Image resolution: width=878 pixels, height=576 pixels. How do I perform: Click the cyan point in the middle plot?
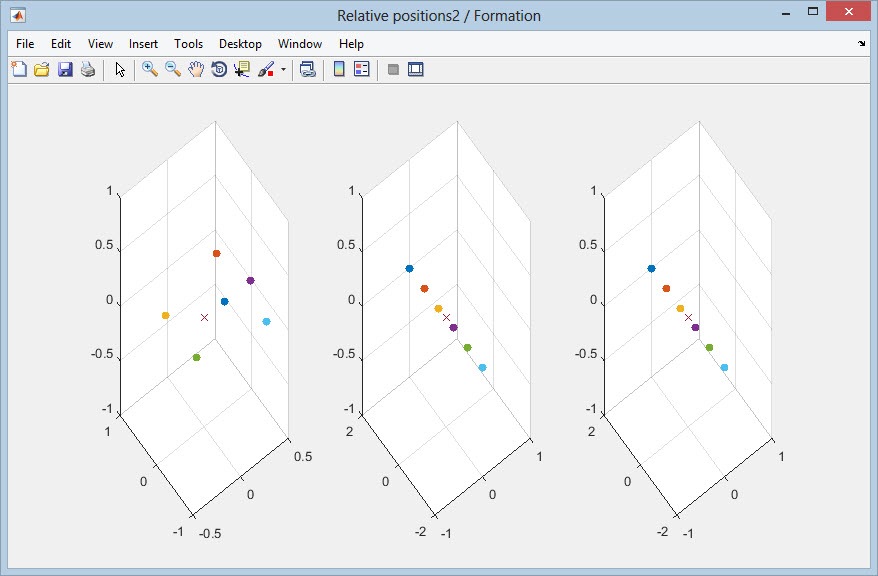[483, 368]
